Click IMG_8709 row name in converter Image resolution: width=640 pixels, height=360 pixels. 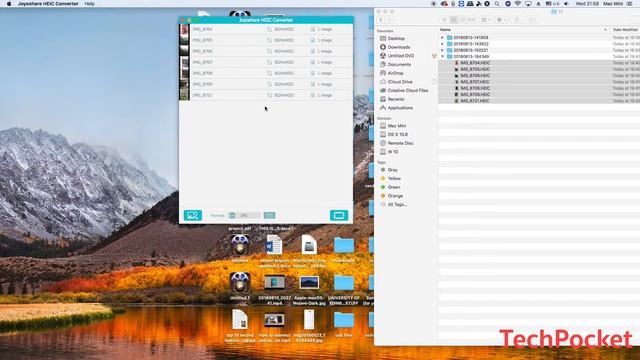tap(202, 84)
